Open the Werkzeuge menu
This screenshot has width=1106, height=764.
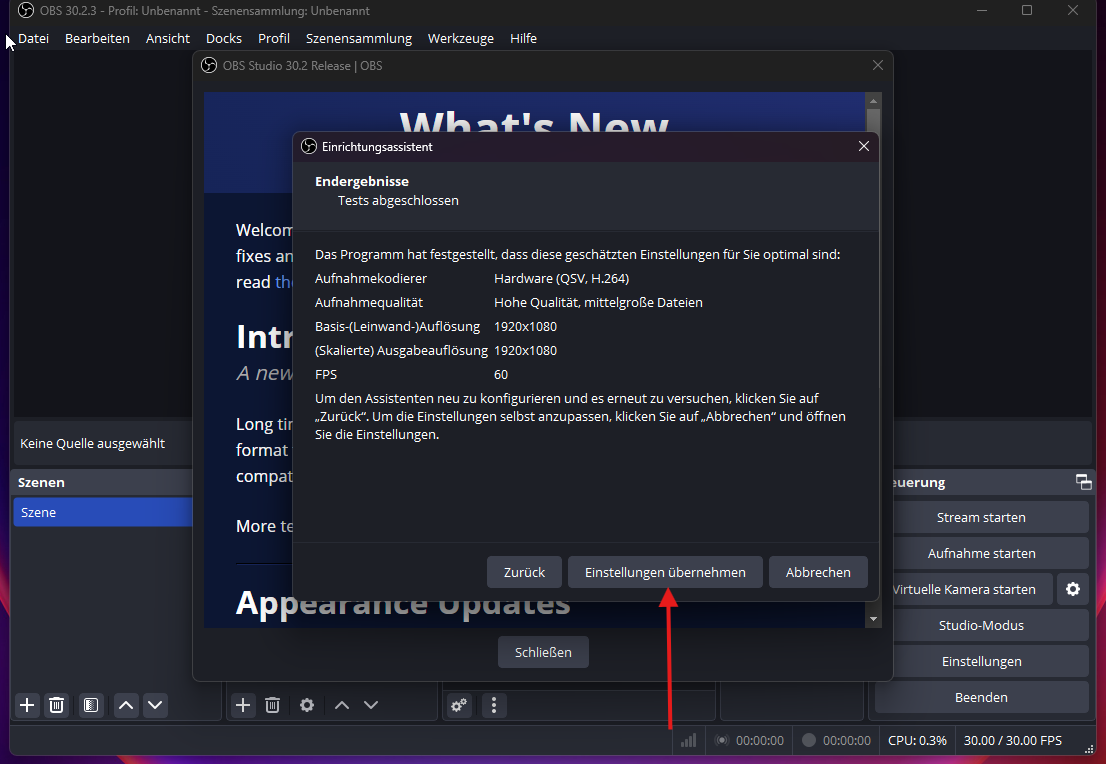461,39
